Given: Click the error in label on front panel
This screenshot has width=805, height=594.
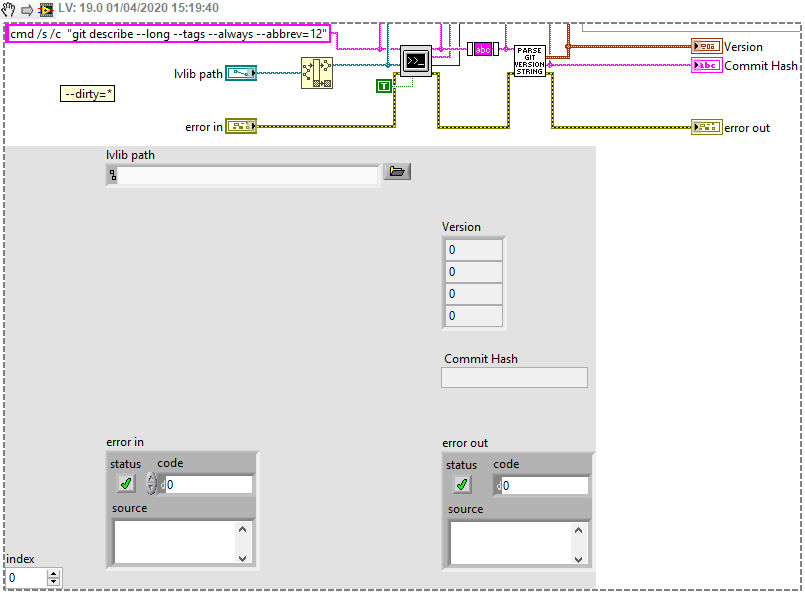Looking at the screenshot, I should [x=125, y=442].
